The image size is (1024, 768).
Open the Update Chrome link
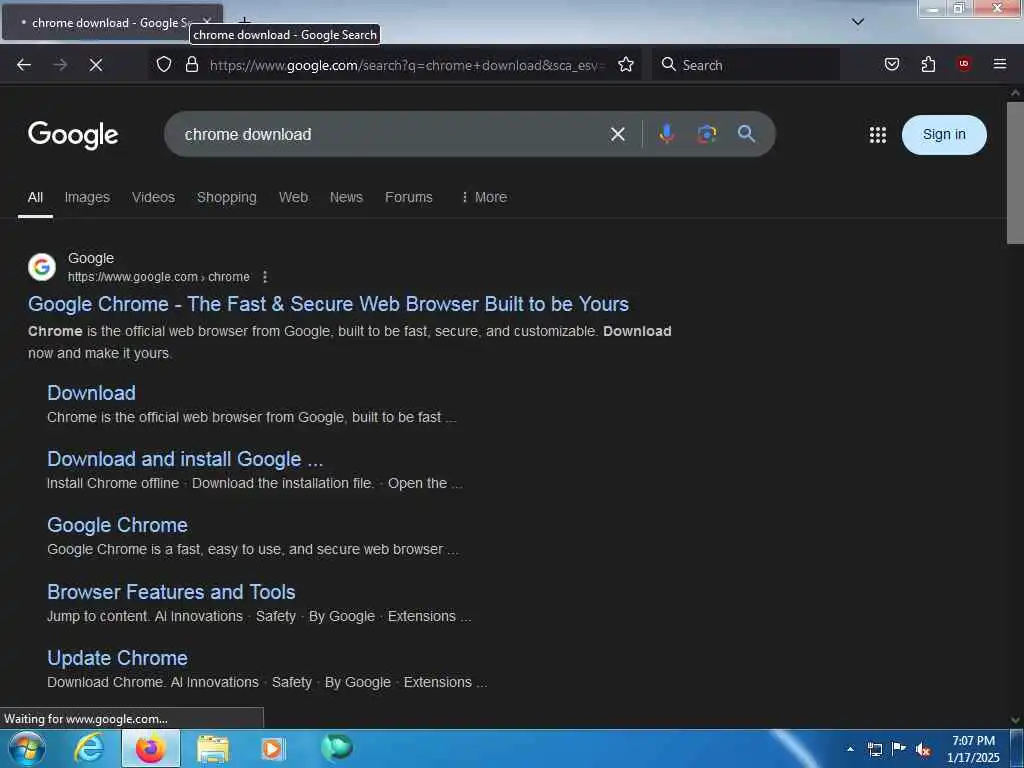(118, 658)
